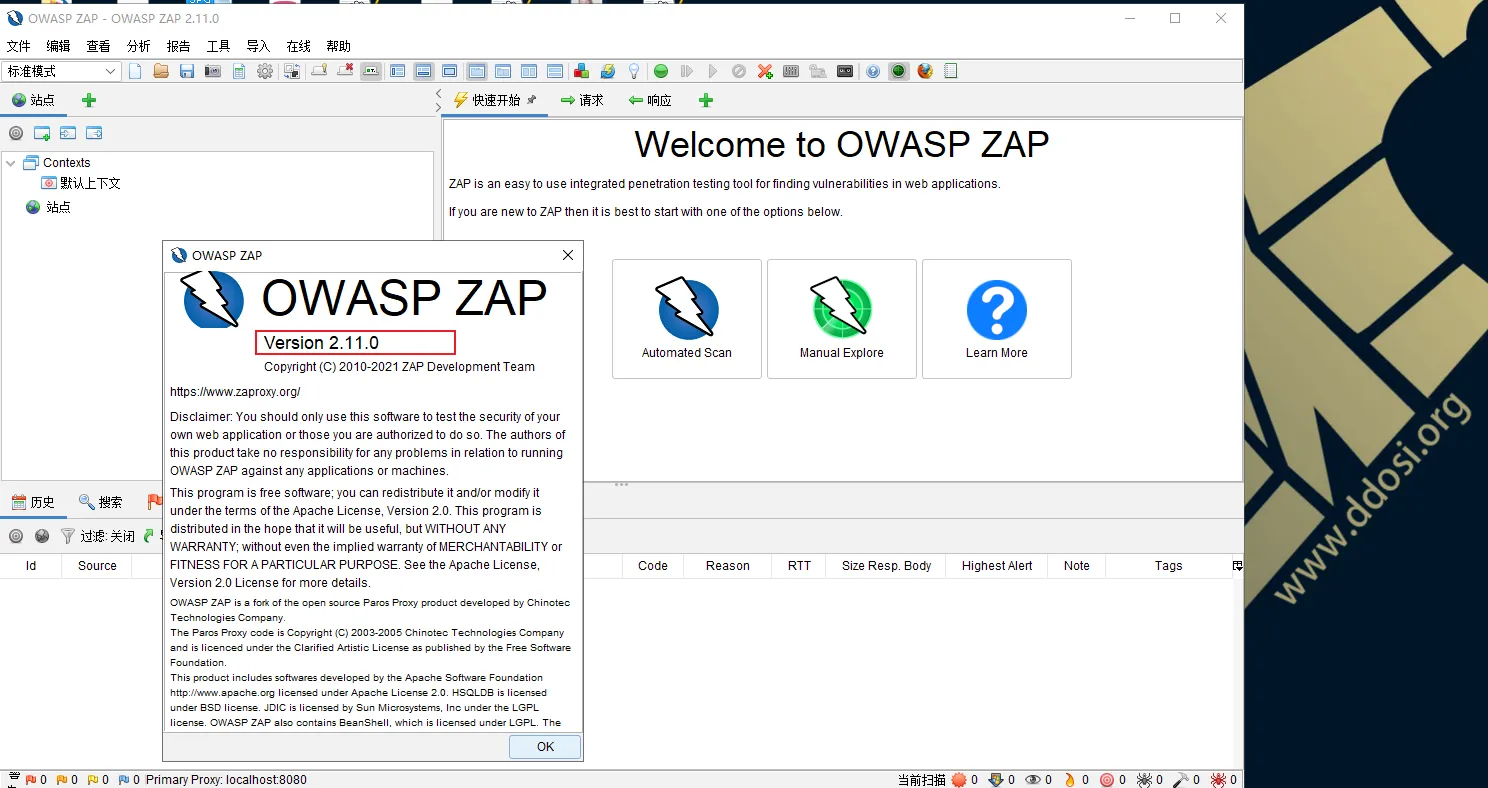Click the light bulb toolbar icon
The image size is (1488, 788).
tap(633, 71)
